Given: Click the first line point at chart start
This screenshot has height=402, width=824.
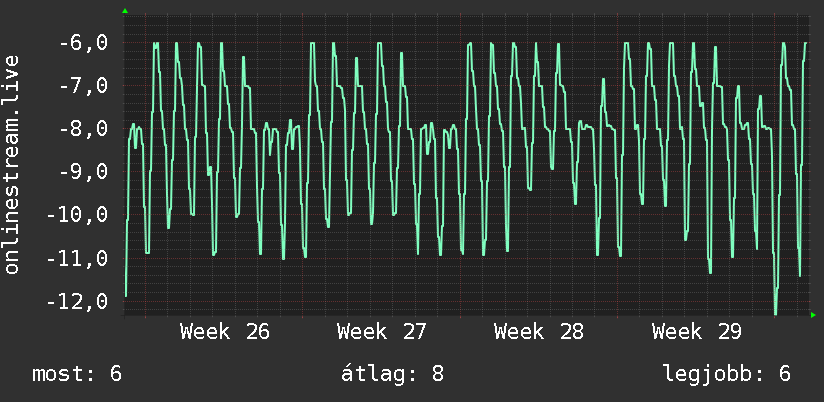Looking at the screenshot, I should coord(126,296).
